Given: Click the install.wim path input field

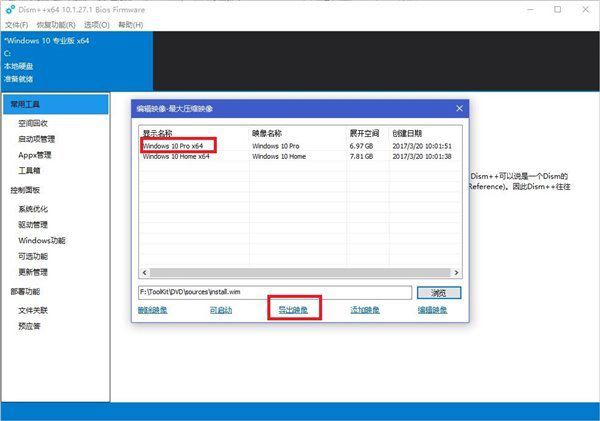Looking at the screenshot, I should pyautogui.click(x=274, y=293).
